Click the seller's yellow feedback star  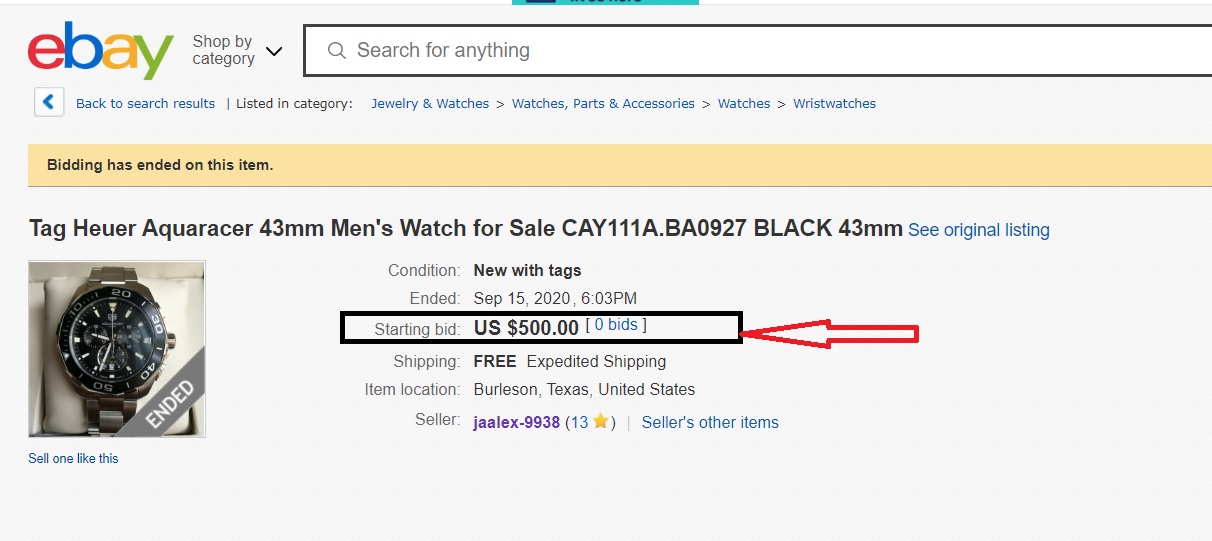(600, 422)
